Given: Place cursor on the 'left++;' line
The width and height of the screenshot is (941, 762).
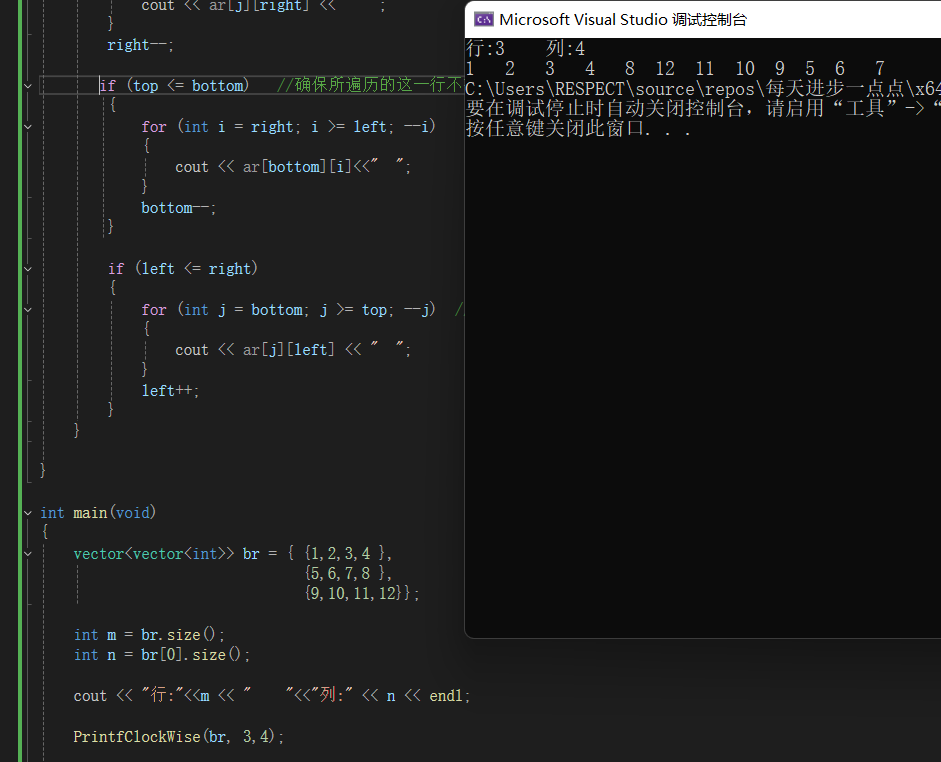Looking at the screenshot, I should click(x=170, y=391).
